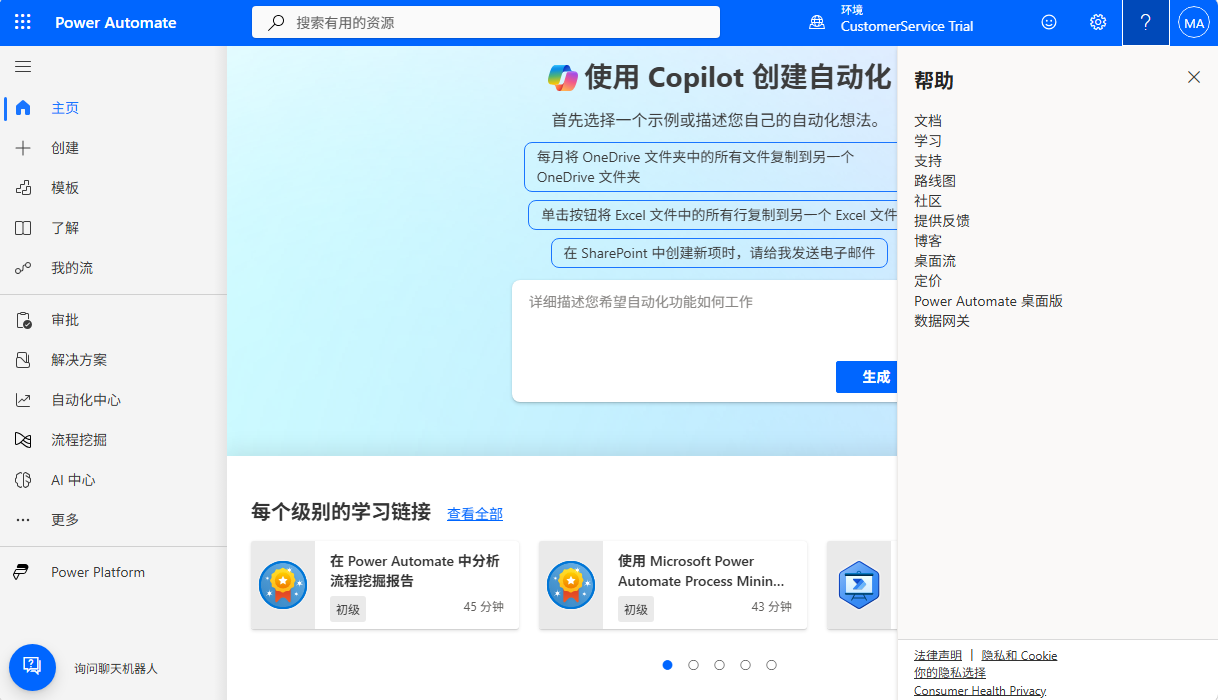Click the 了解 book icon
This screenshot has height=700, width=1218.
point(23,228)
